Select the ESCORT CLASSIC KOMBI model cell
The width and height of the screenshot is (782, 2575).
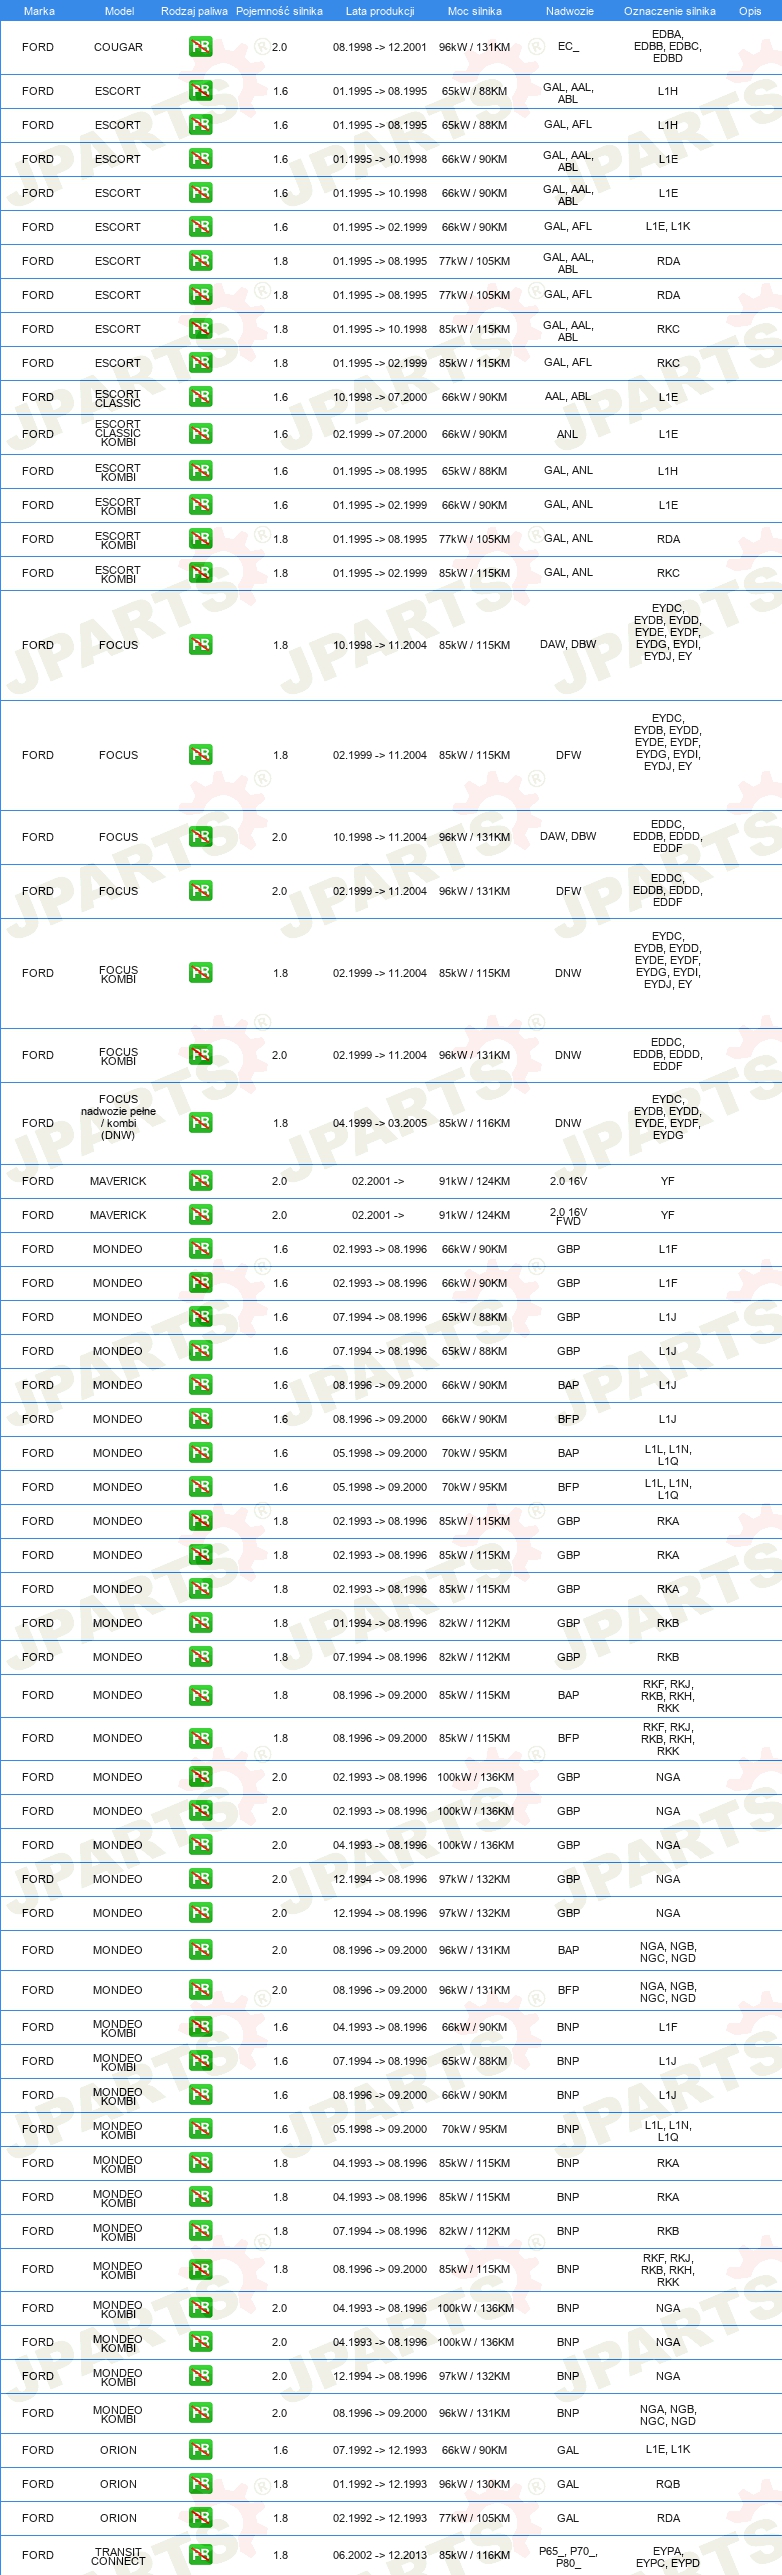pyautogui.click(x=118, y=433)
